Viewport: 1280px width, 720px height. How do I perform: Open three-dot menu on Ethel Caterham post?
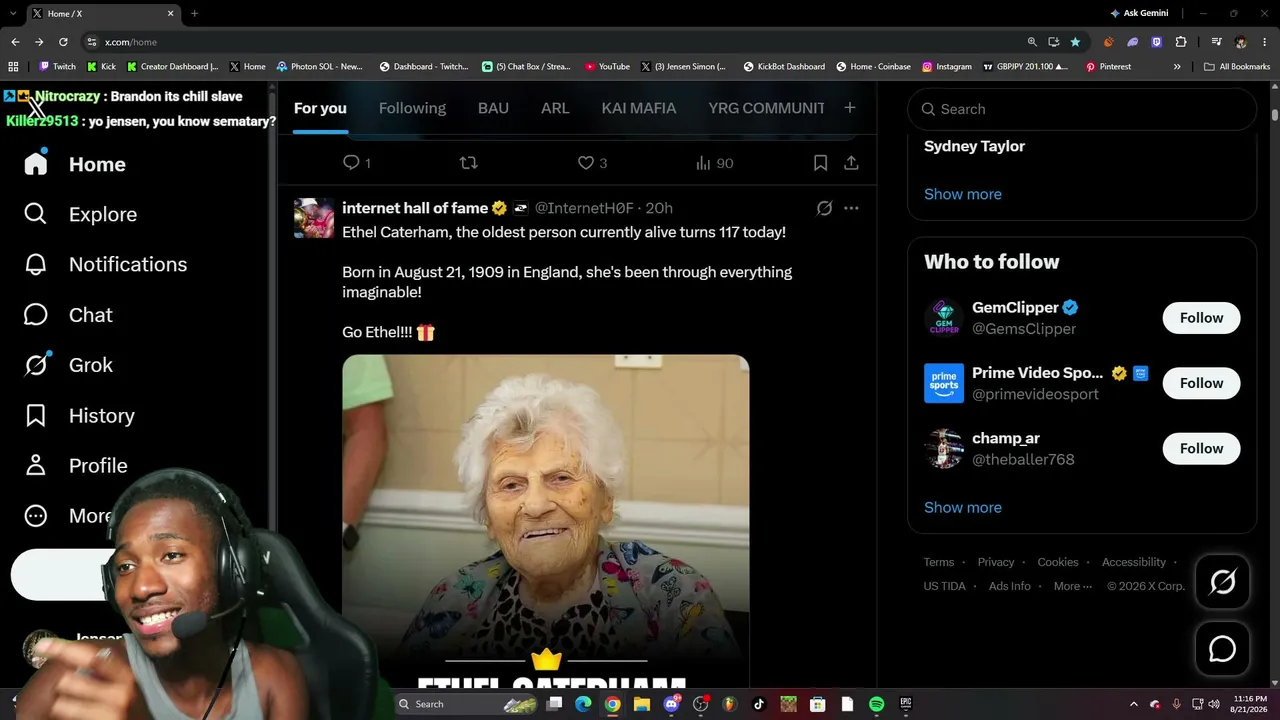(851, 208)
